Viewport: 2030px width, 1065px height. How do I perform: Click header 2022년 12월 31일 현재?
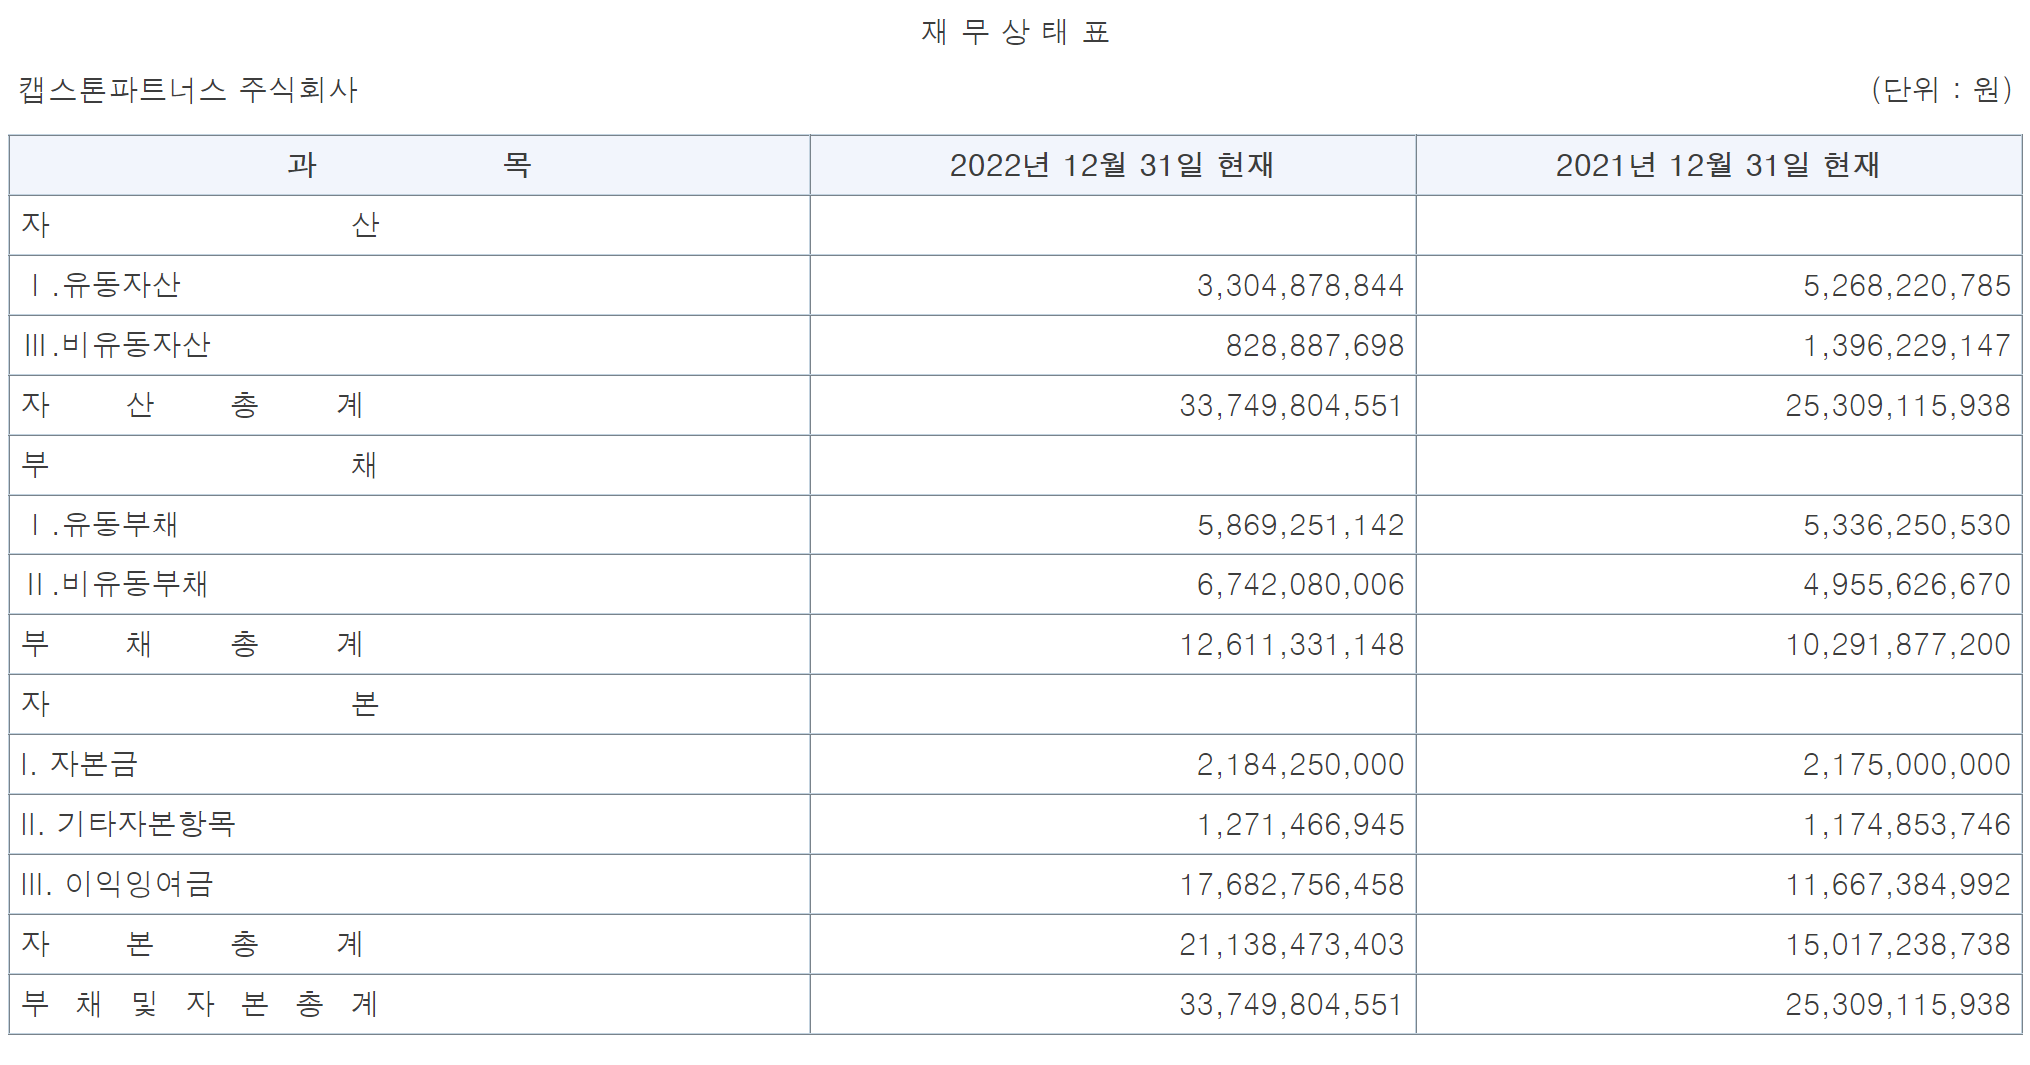1112,165
